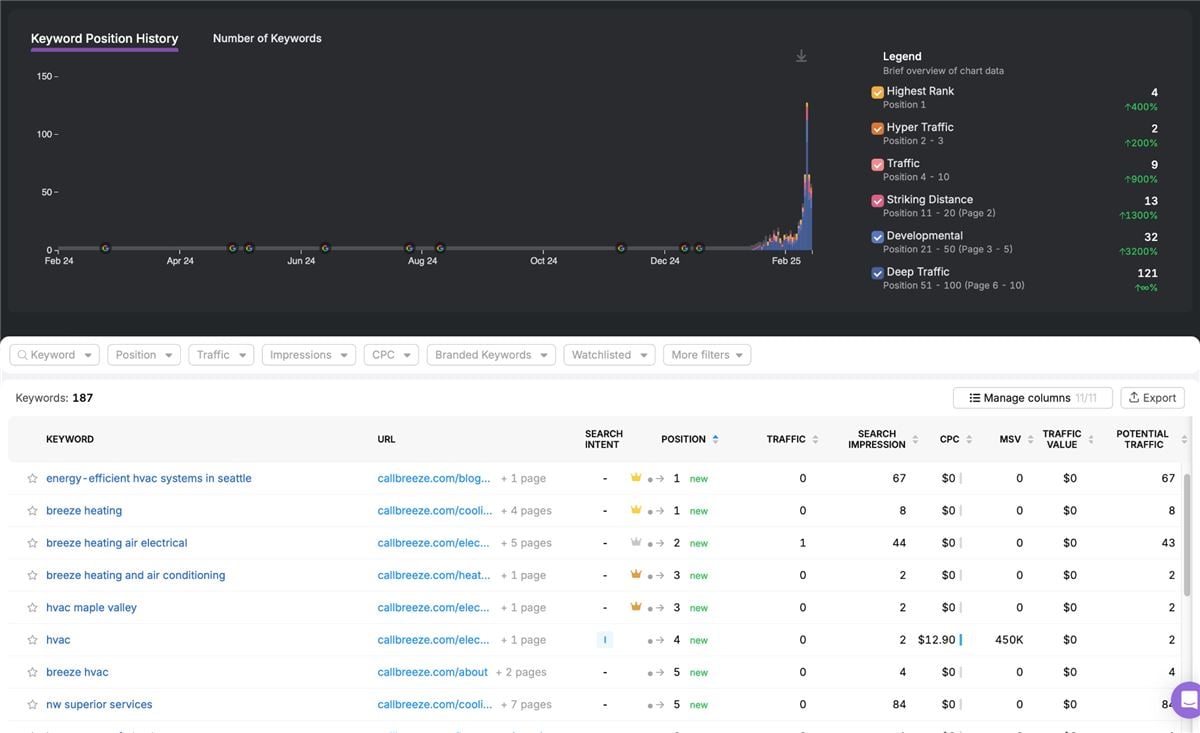Image resolution: width=1200 pixels, height=733 pixels.
Task: Click the 450K MSV value
Action: (1008, 640)
